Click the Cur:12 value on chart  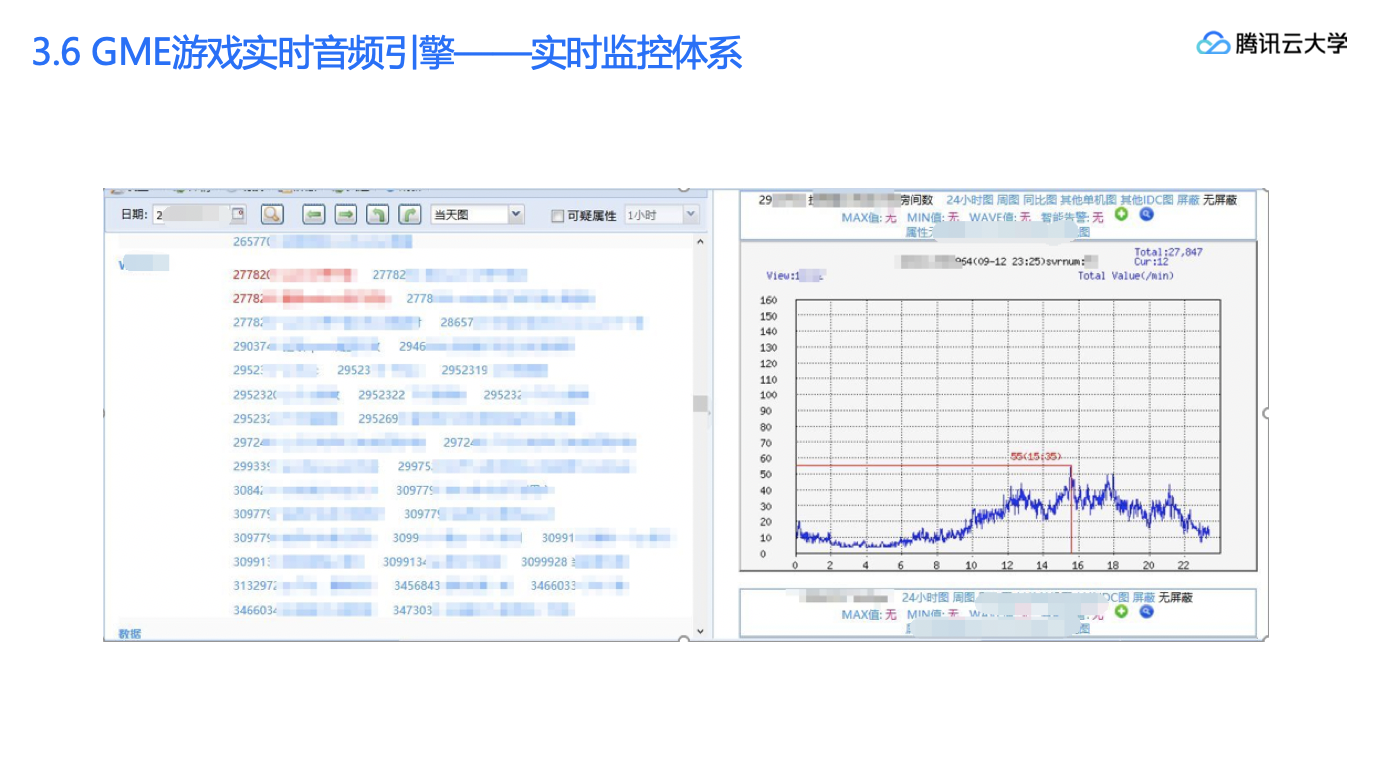pyautogui.click(x=1151, y=262)
